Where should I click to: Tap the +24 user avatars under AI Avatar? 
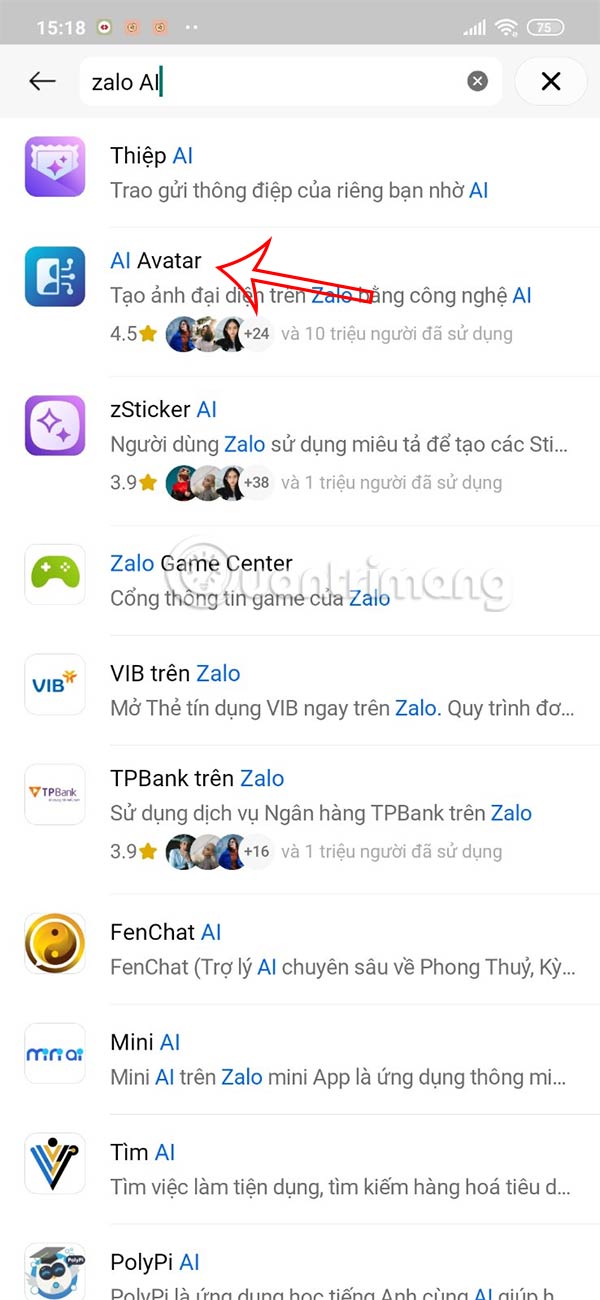pyautogui.click(x=219, y=333)
